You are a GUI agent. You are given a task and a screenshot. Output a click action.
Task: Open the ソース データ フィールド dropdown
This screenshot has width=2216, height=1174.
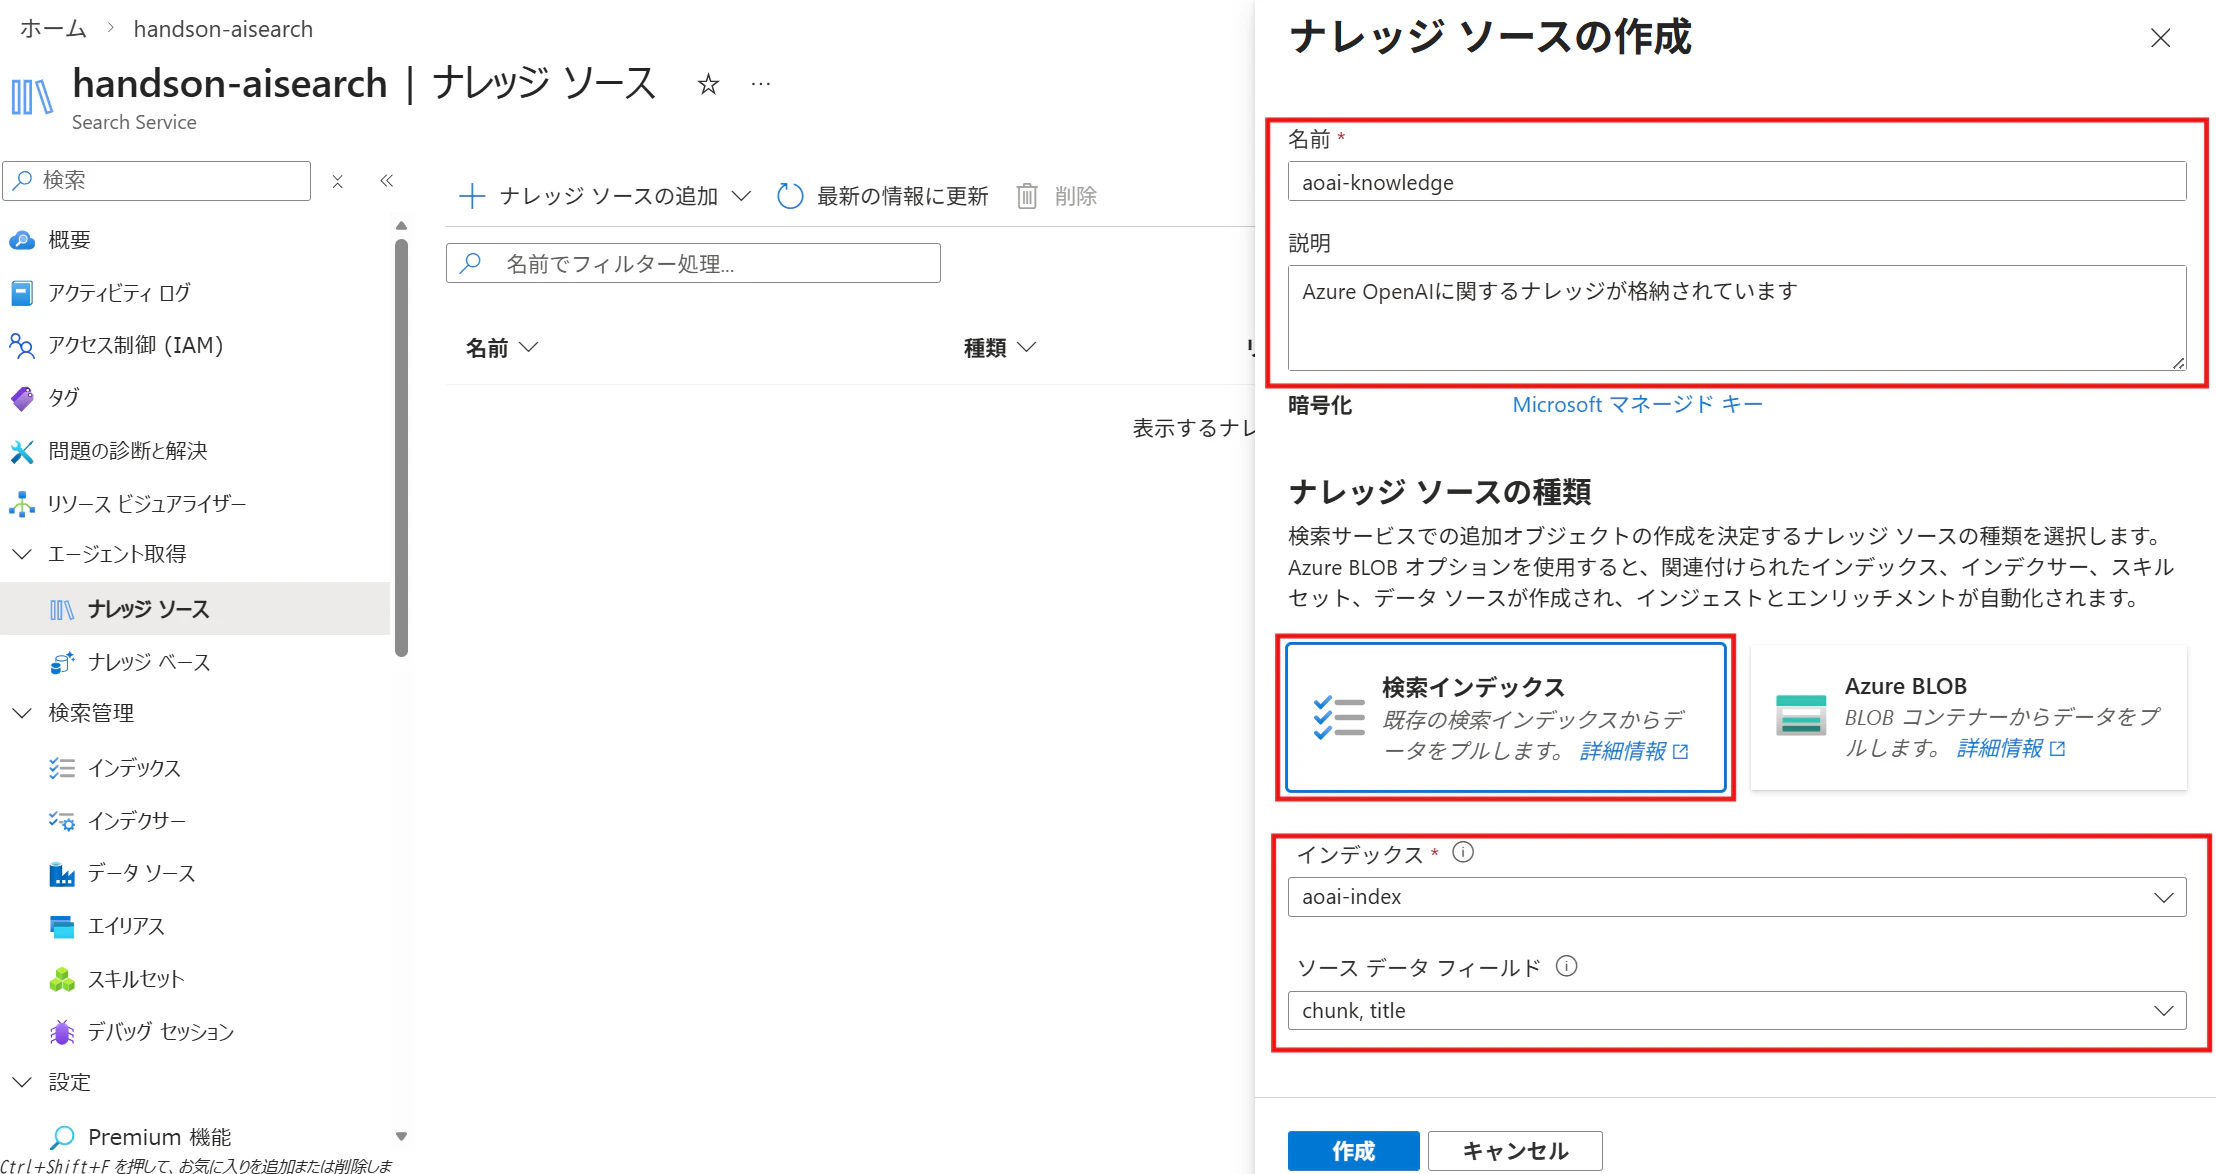1736,1011
